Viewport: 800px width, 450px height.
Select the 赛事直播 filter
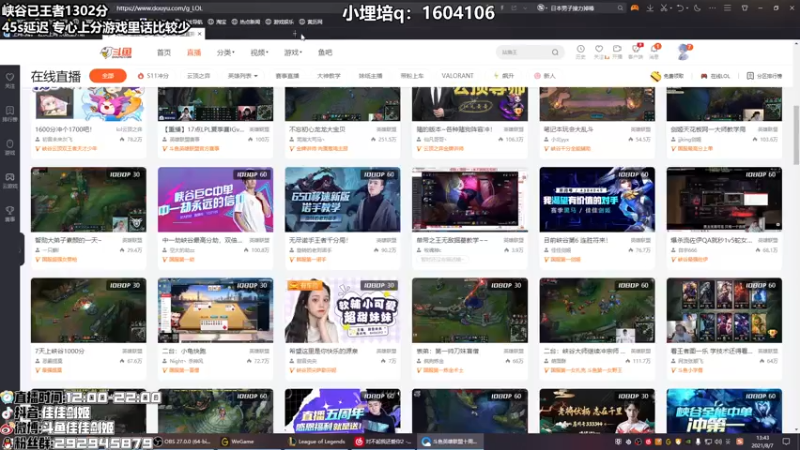pos(287,76)
